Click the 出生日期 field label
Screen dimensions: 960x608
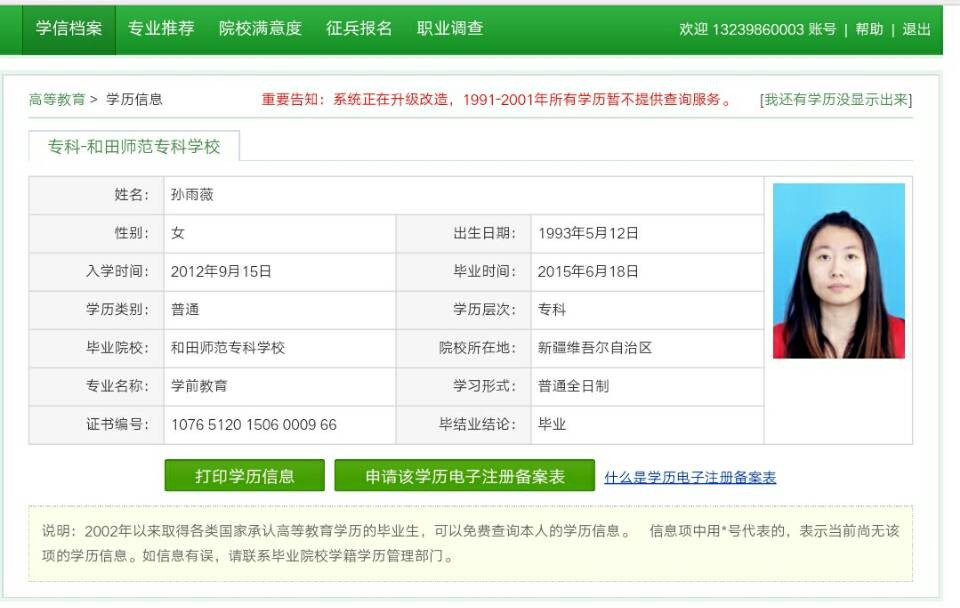click(485, 233)
